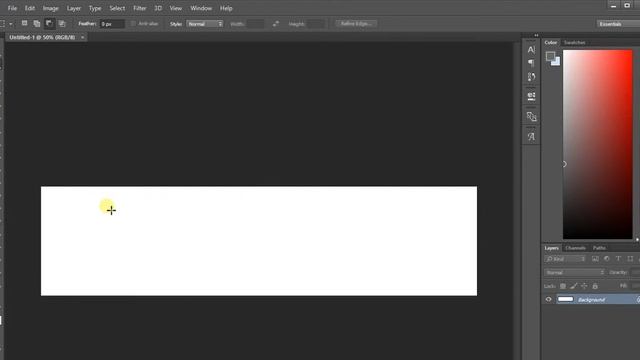Click the Feather value field
This screenshot has width=640, height=360.
click(112, 24)
